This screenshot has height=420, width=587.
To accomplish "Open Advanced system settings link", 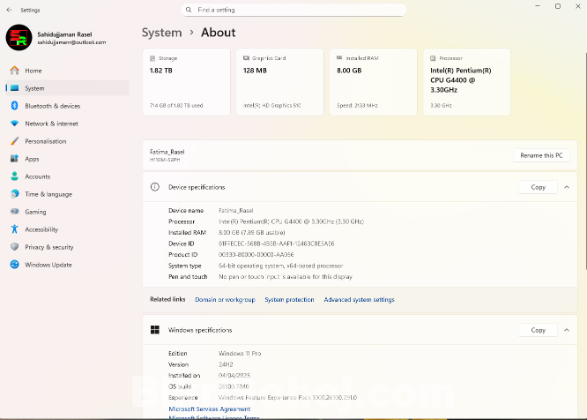I will [x=359, y=299].
